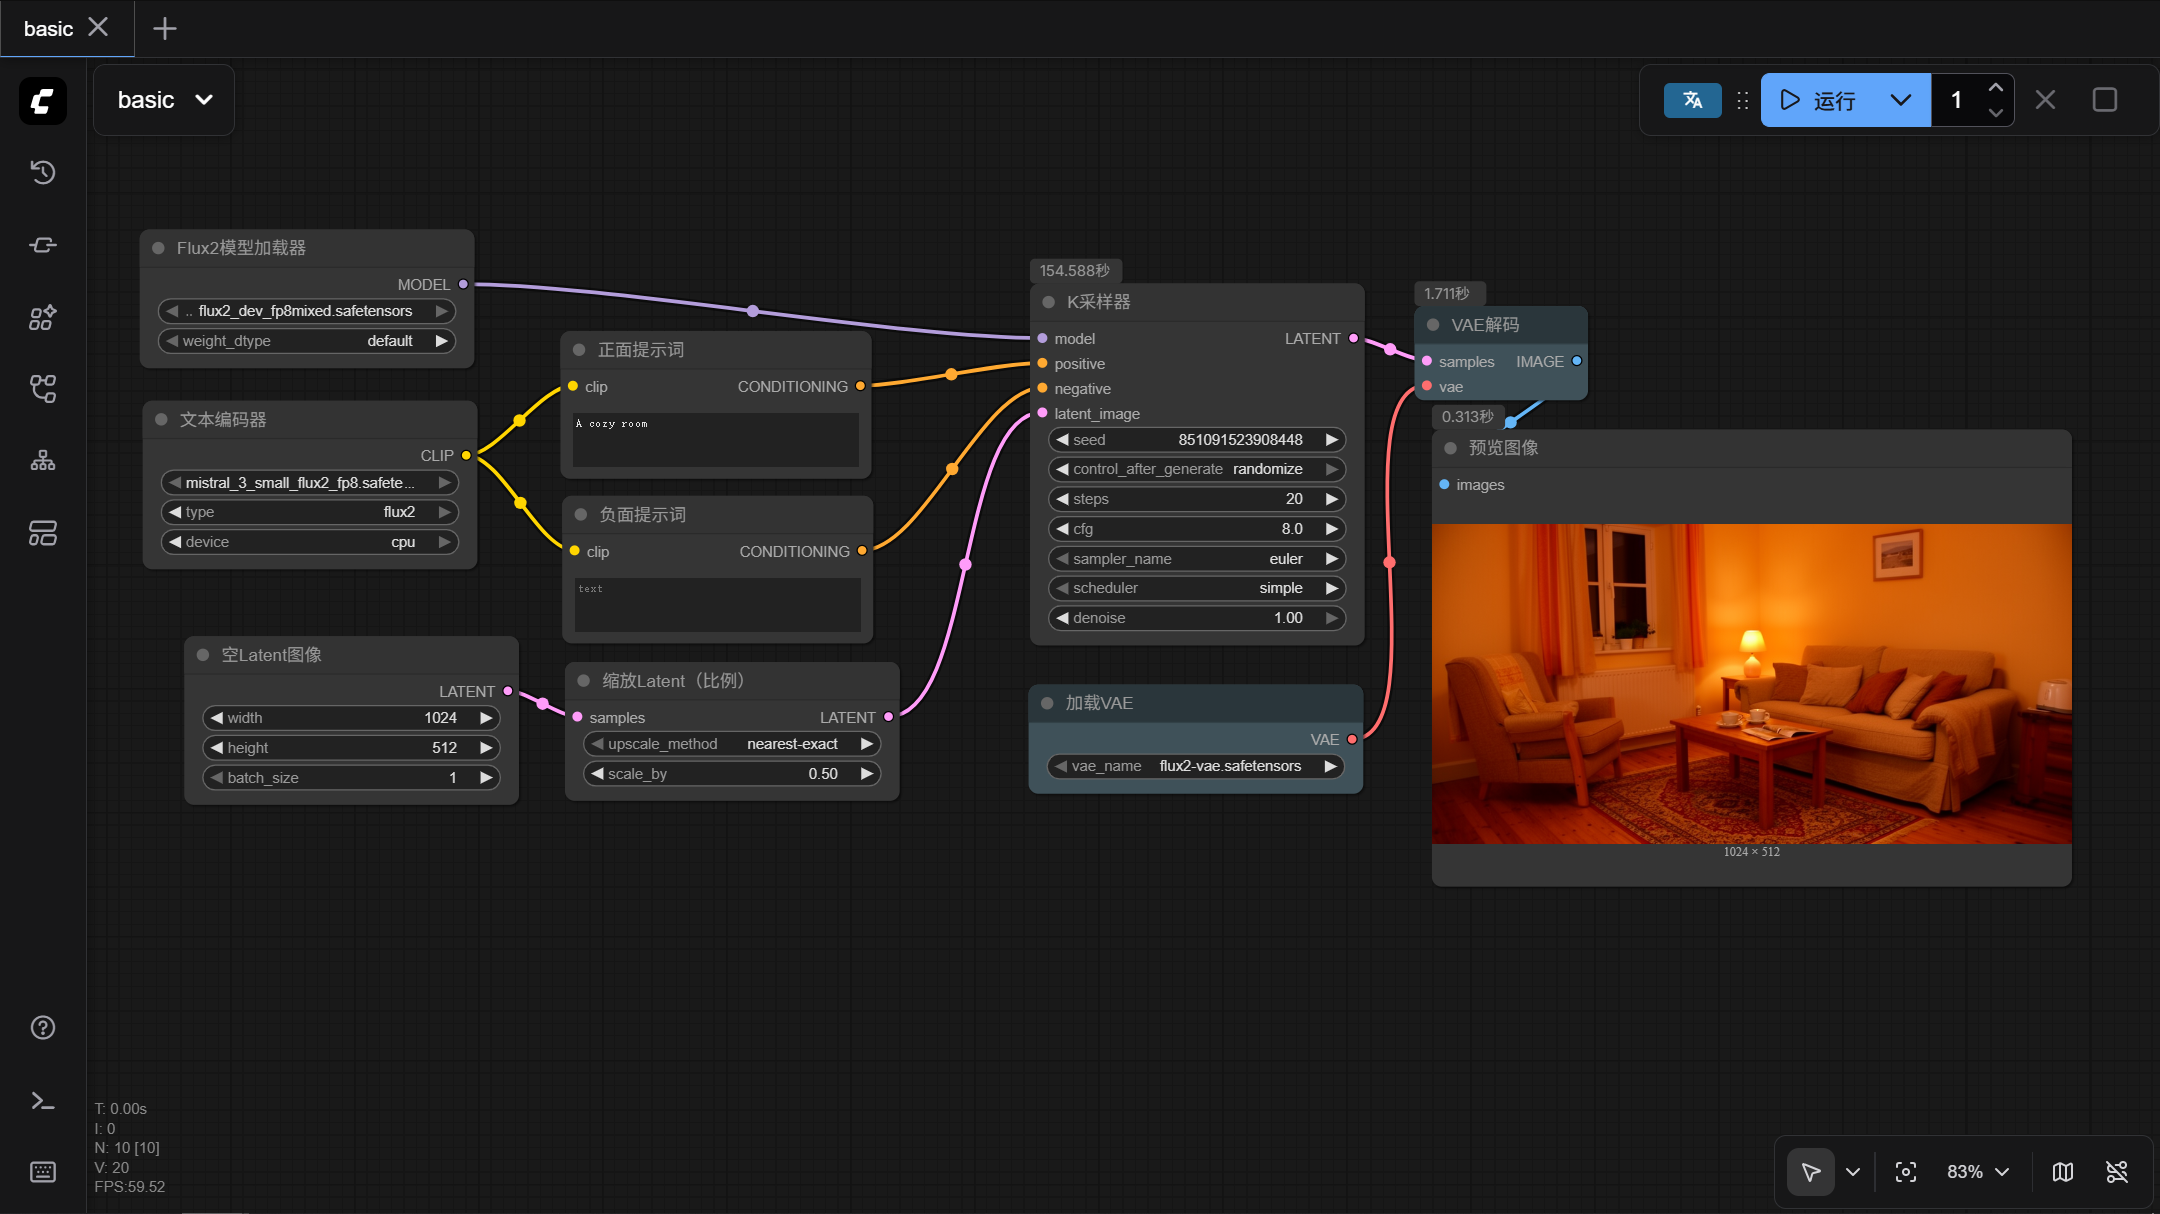Image resolution: width=2160 pixels, height=1214 pixels.
Task: Collapse the K采样器 node via its dot
Action: pos(1048,302)
